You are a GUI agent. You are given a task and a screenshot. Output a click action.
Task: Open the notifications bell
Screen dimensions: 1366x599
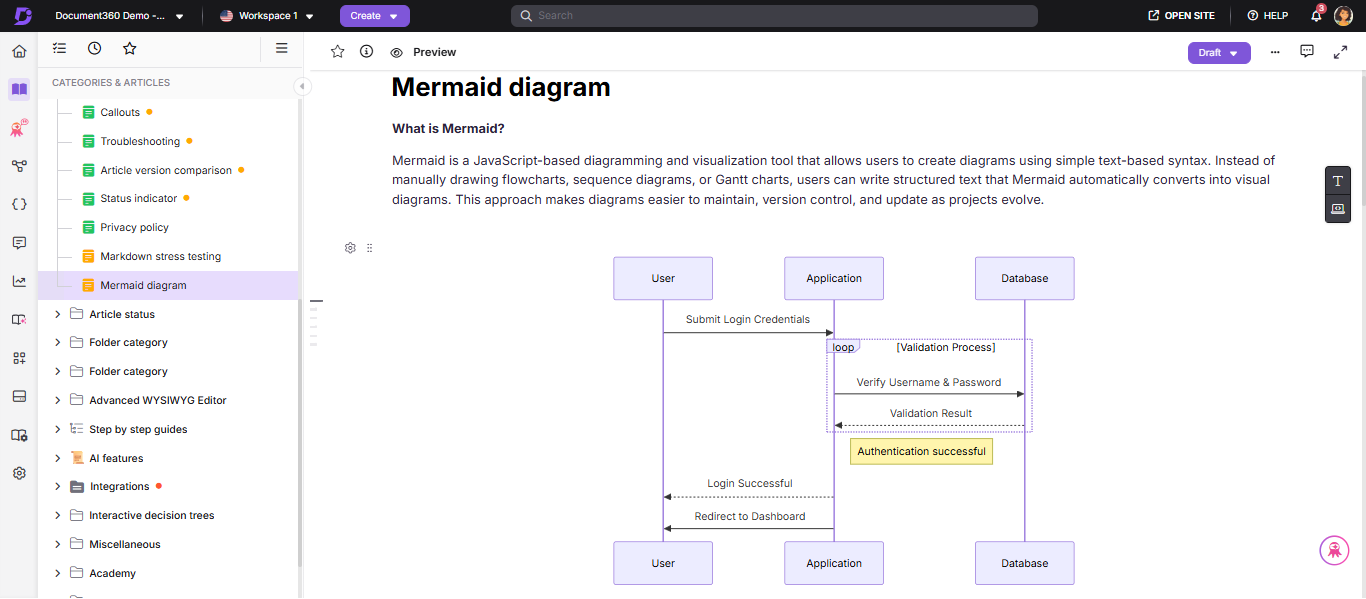pos(1317,16)
